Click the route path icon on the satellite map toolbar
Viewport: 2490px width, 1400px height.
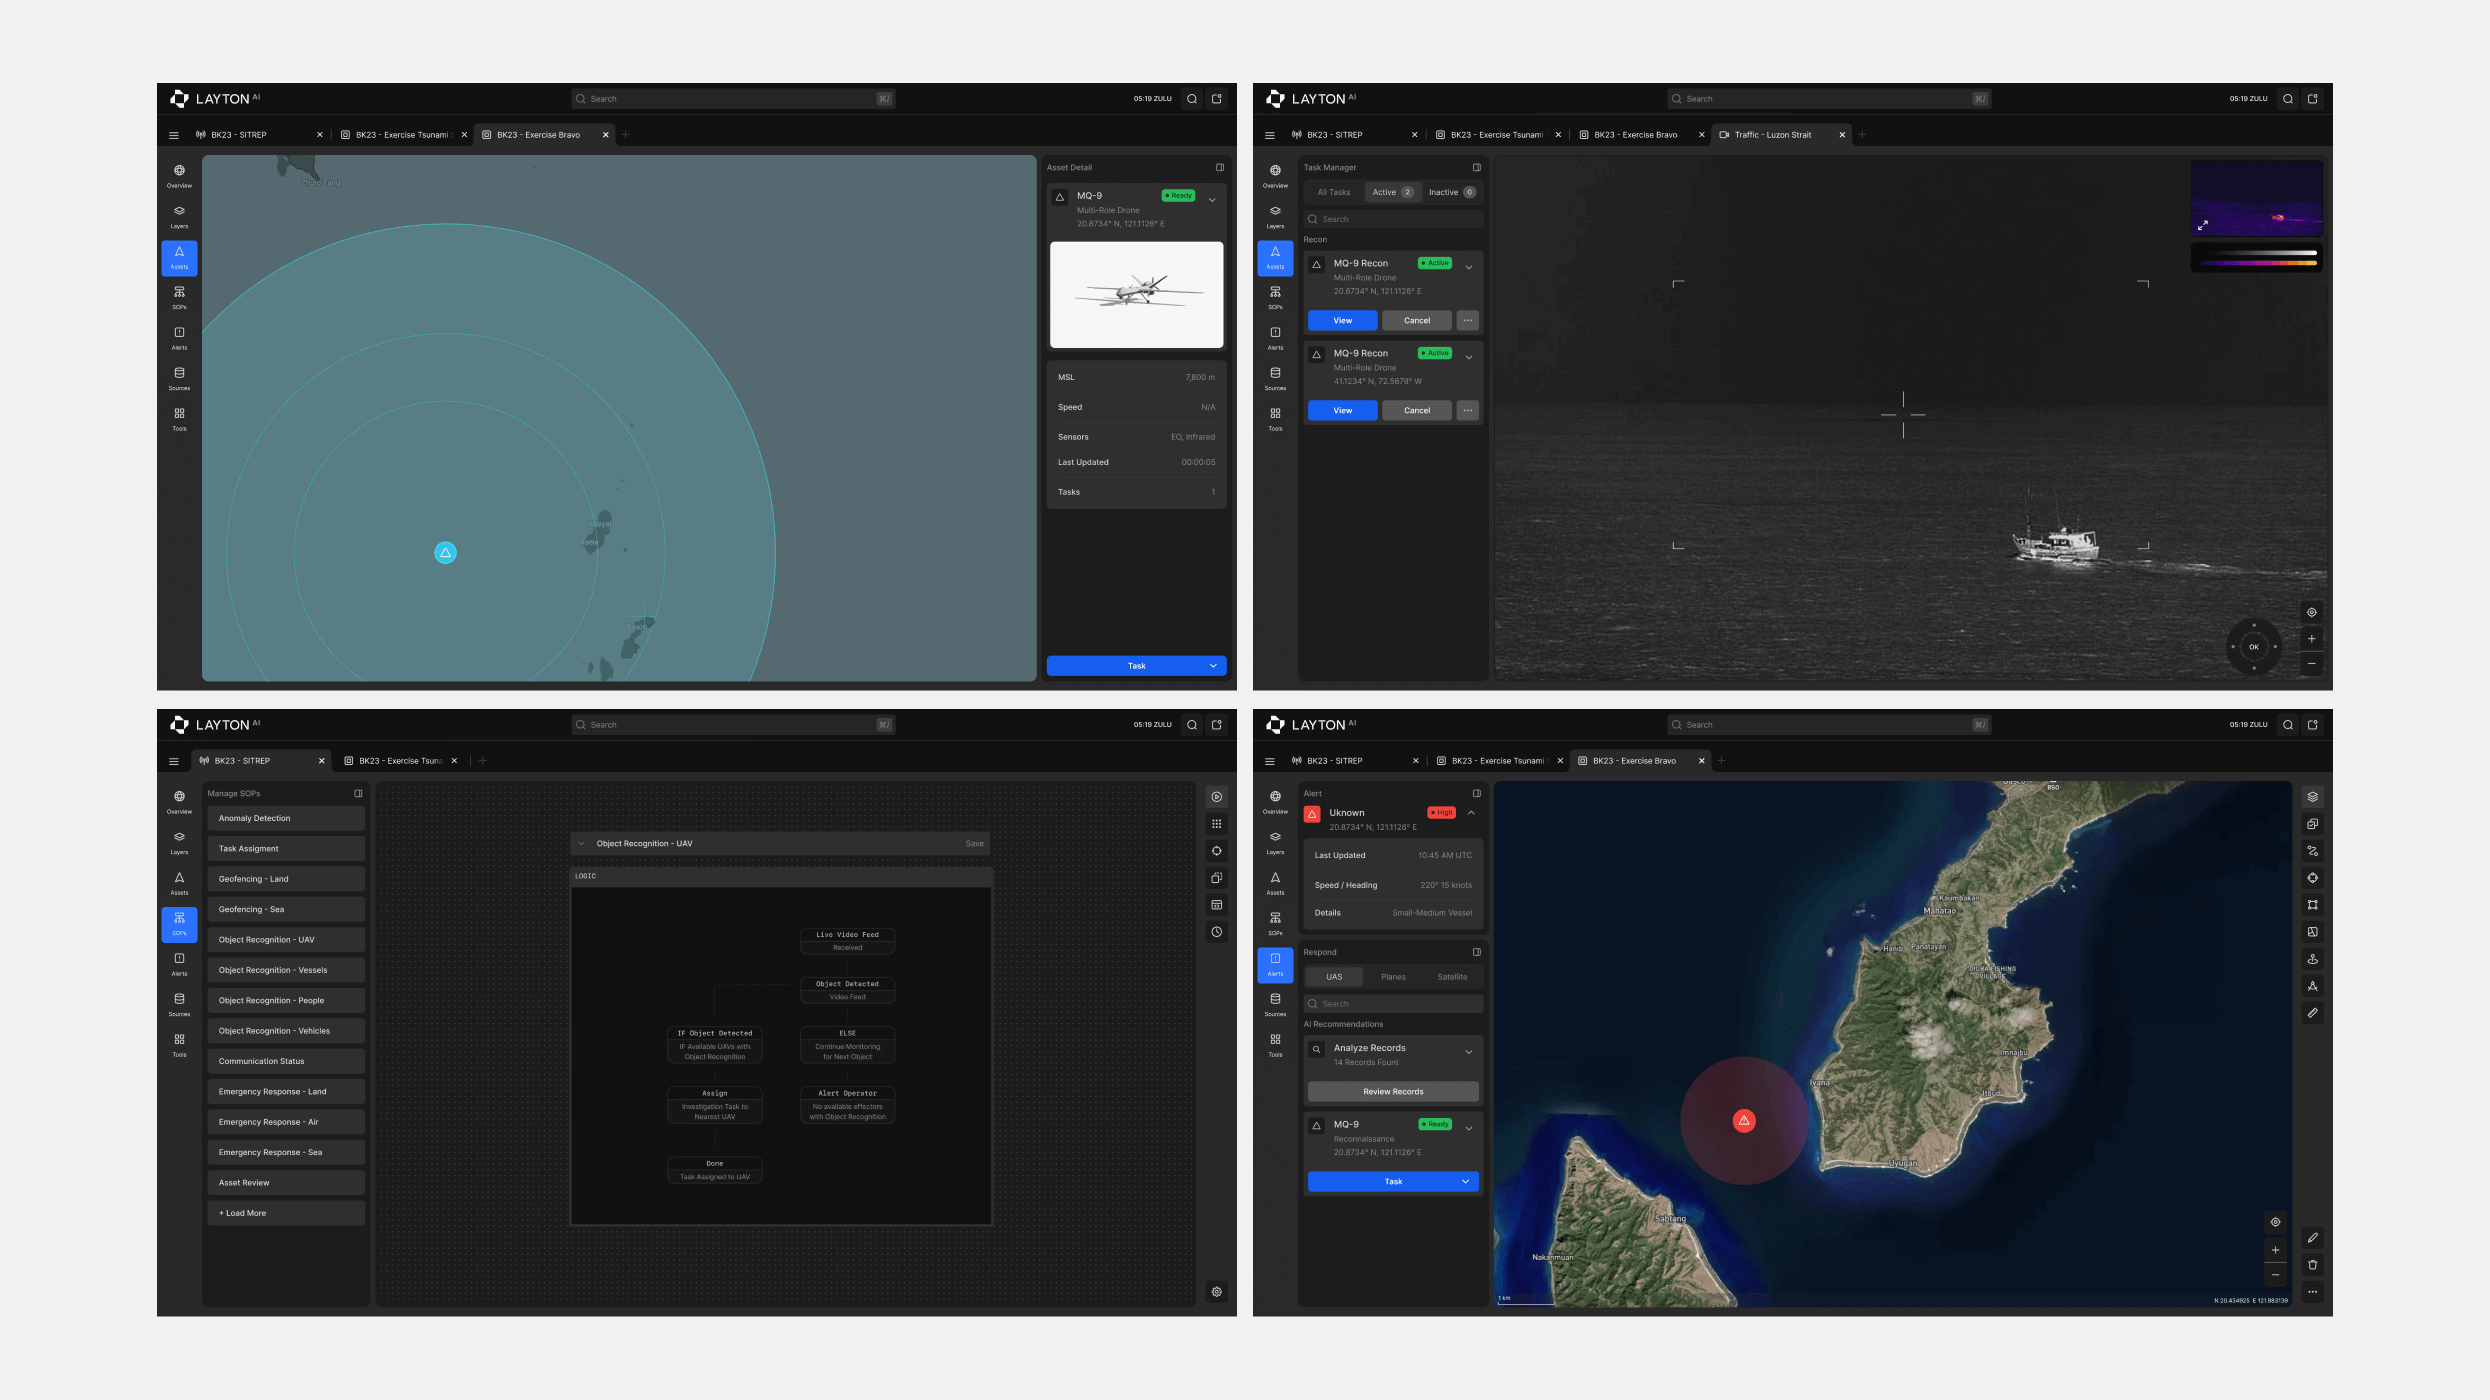pos(2312,851)
